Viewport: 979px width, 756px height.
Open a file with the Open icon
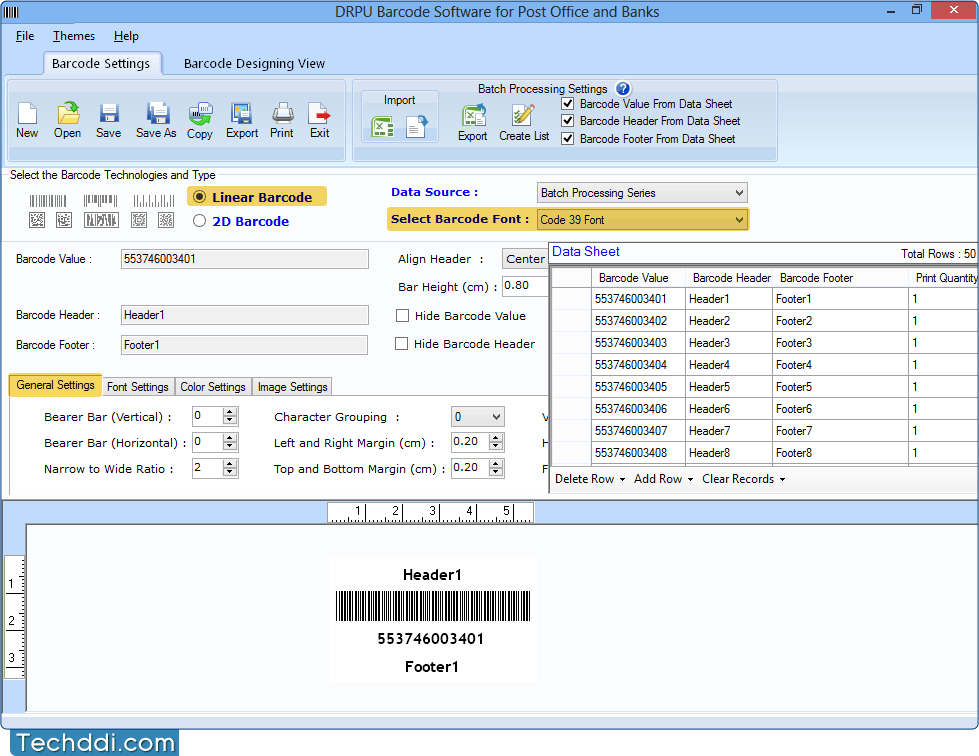click(67, 114)
